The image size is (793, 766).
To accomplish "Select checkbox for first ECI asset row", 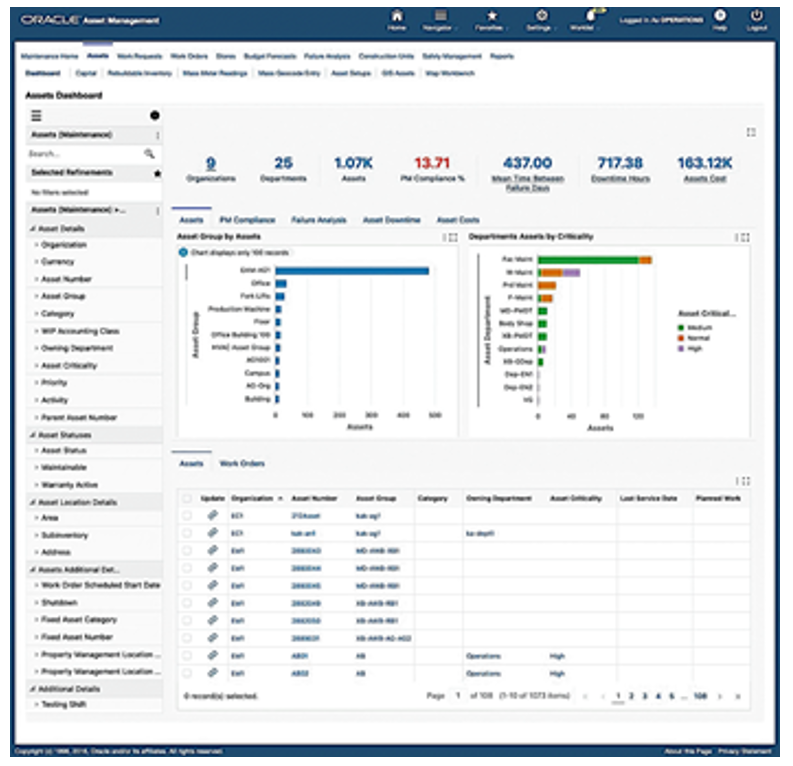I will [187, 516].
